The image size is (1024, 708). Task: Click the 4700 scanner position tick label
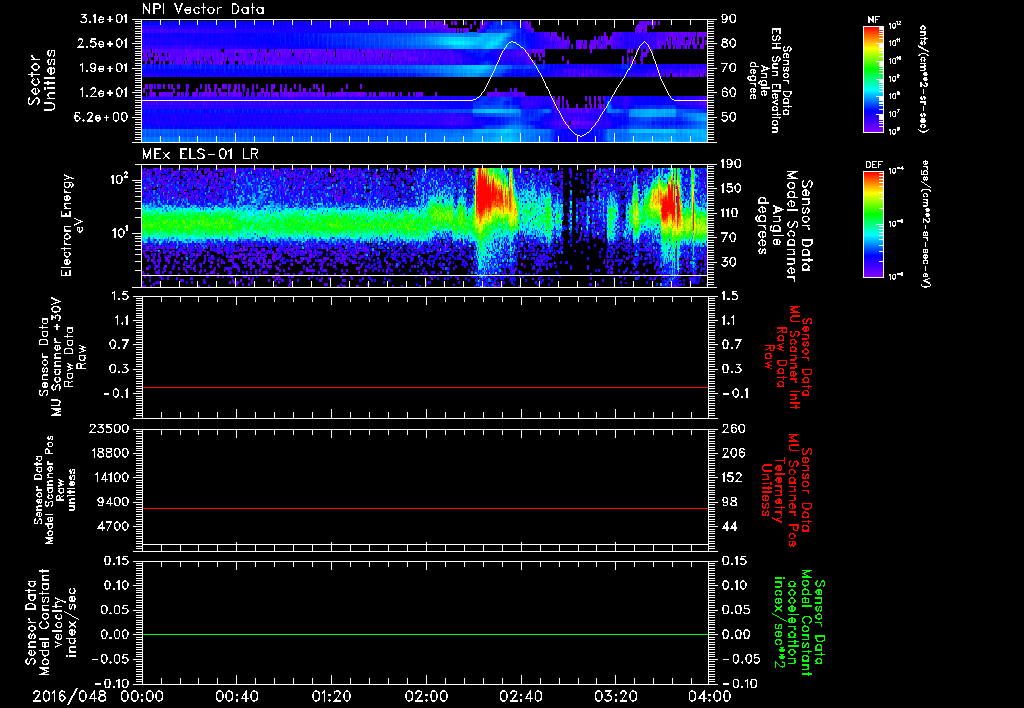116,526
